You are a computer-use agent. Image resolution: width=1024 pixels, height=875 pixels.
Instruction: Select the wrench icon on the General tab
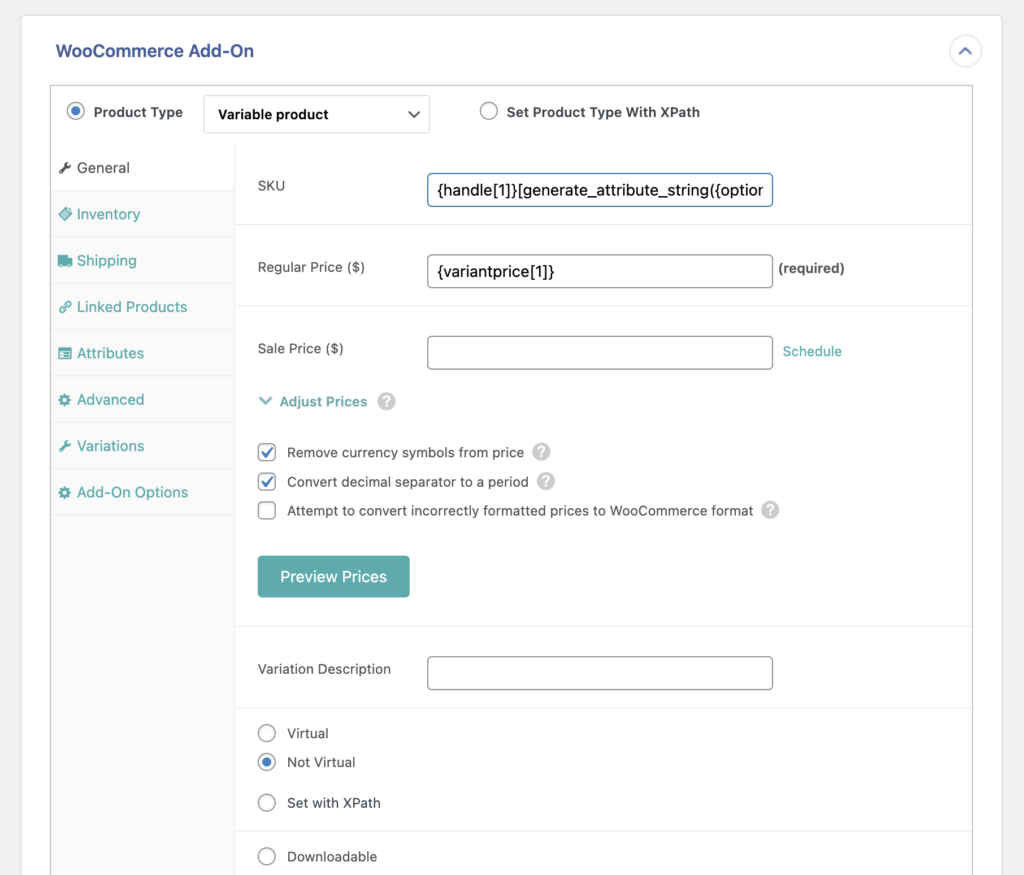coord(66,168)
